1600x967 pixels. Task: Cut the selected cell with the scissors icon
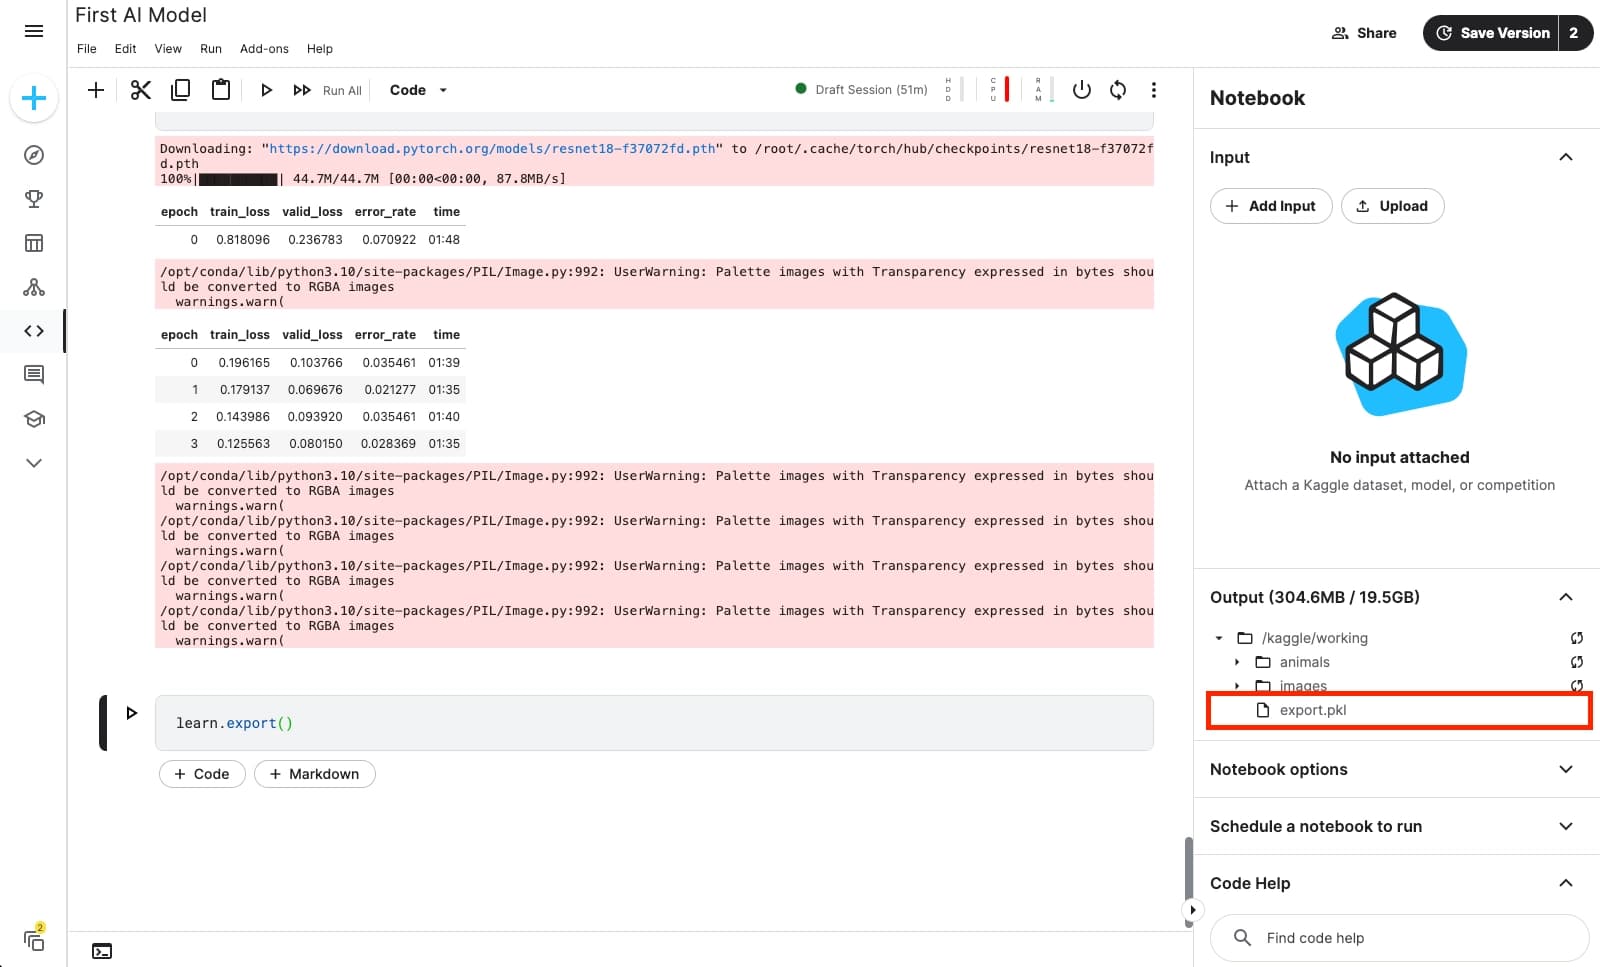[140, 89]
